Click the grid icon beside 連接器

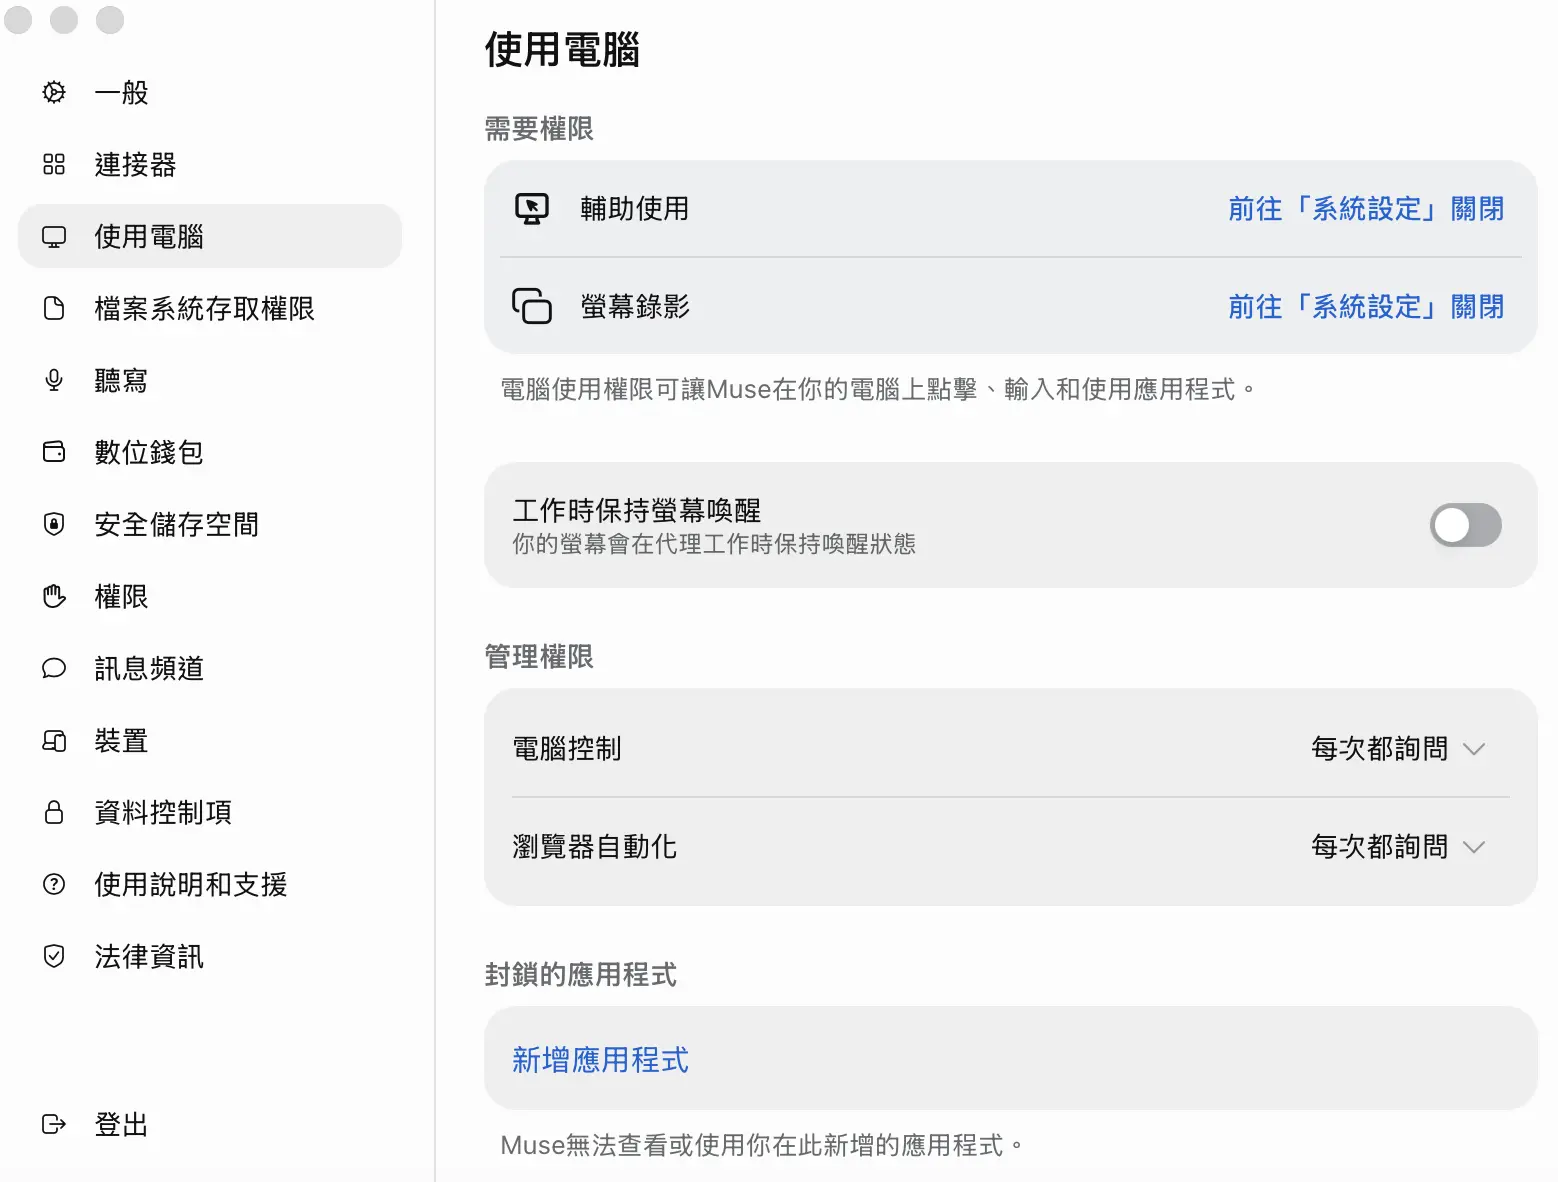pyautogui.click(x=54, y=165)
